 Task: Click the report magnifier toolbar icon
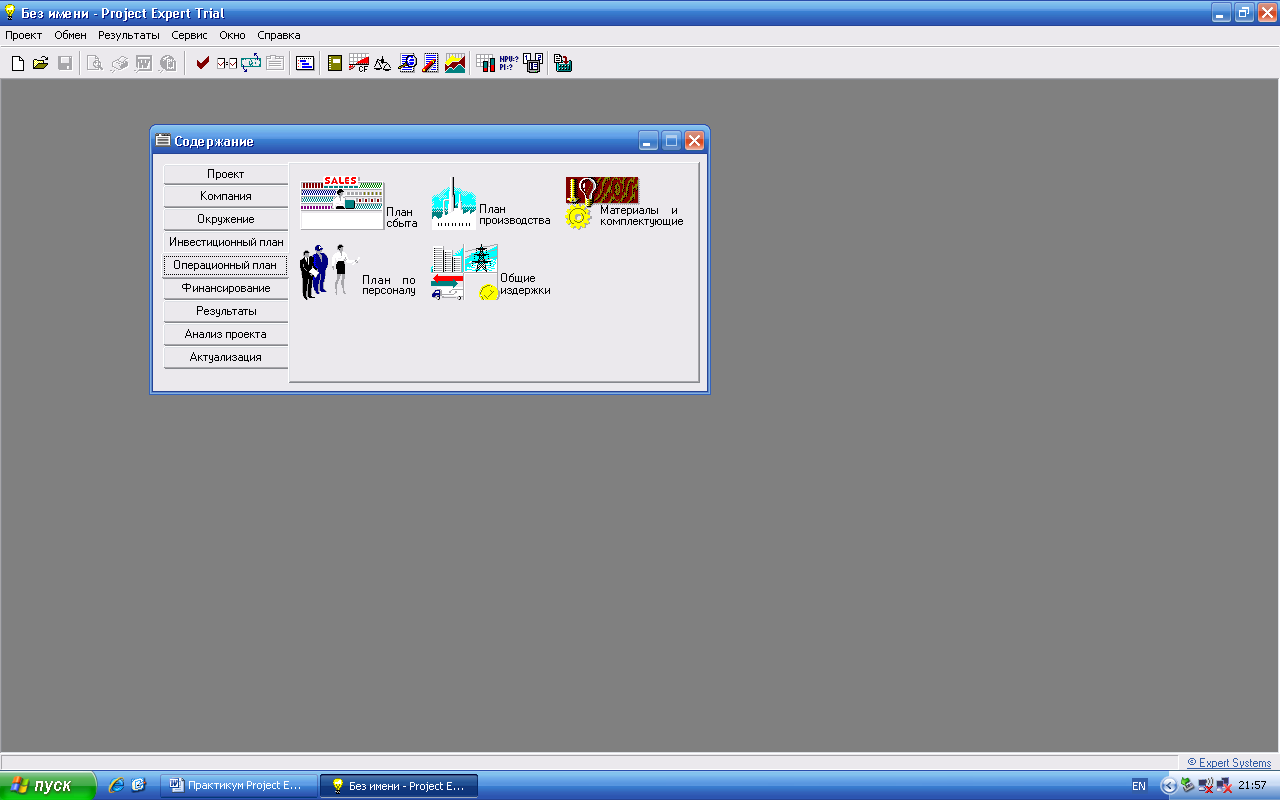click(407, 63)
